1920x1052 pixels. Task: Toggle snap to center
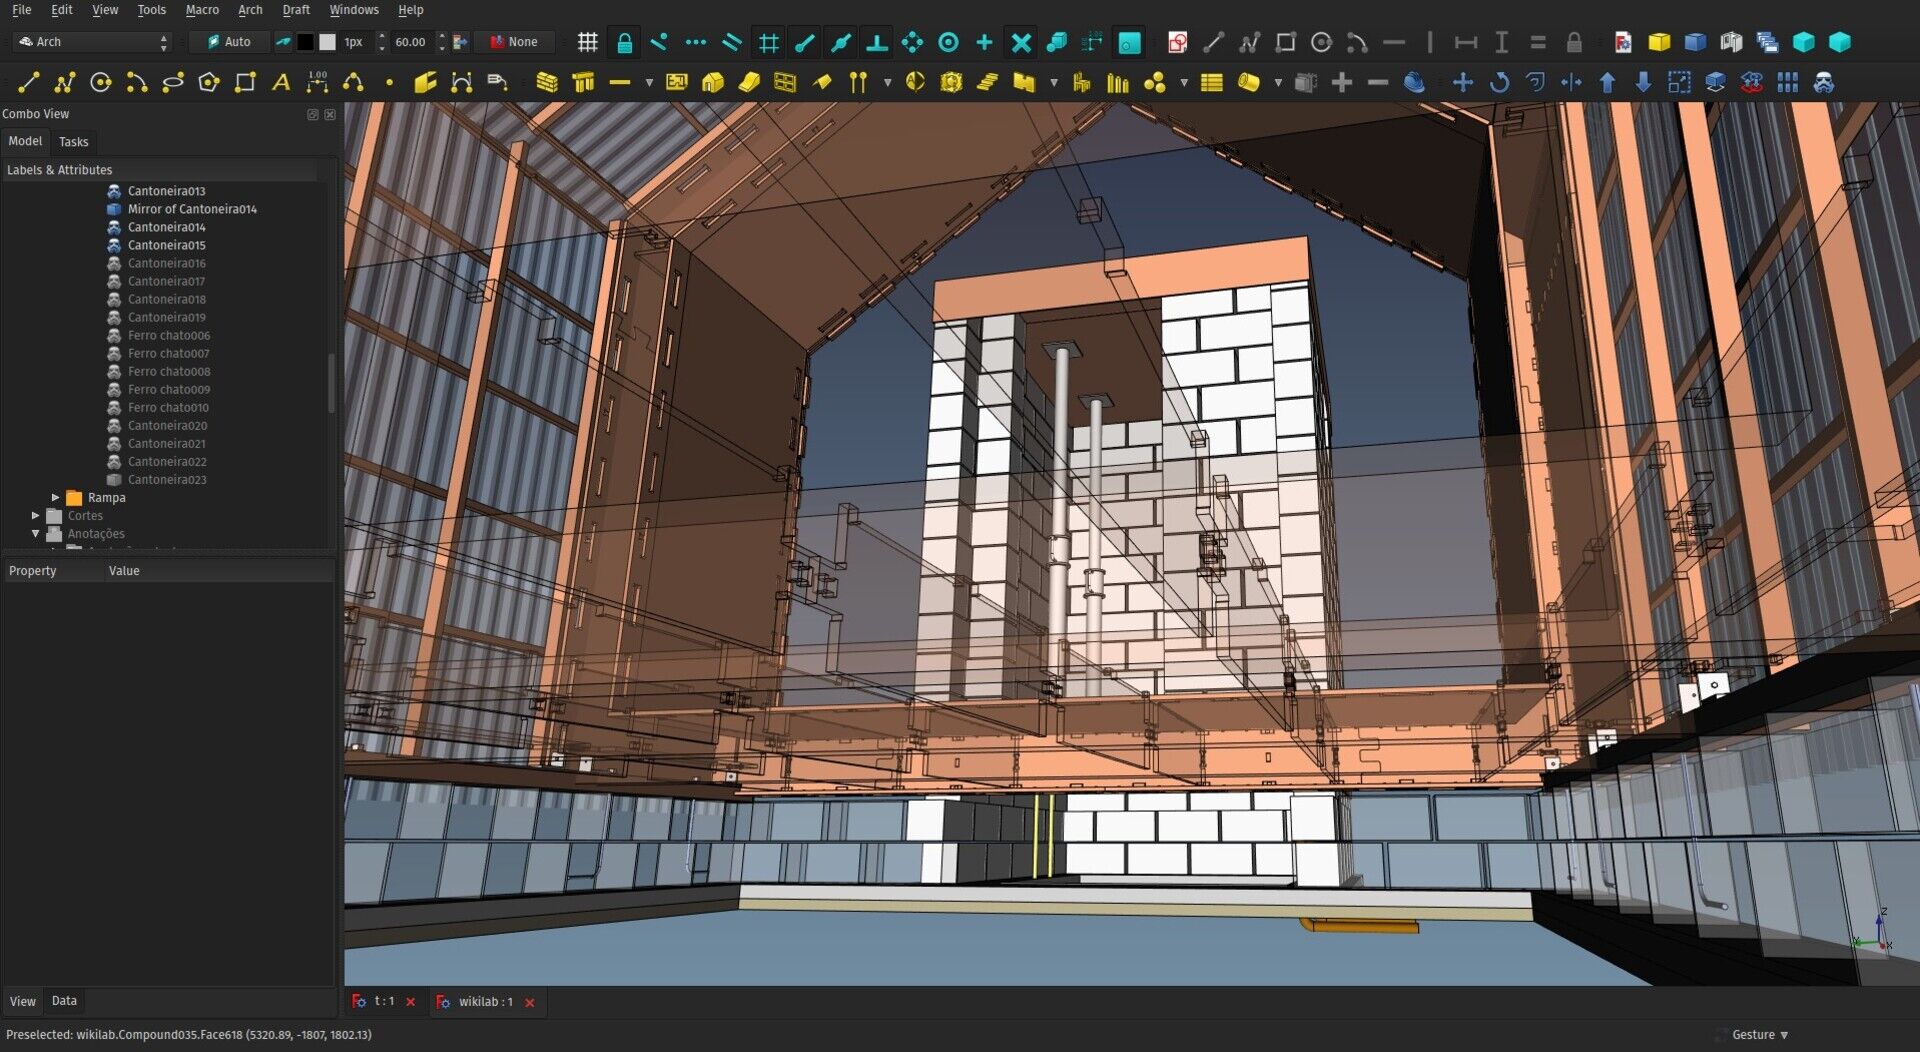(x=948, y=42)
